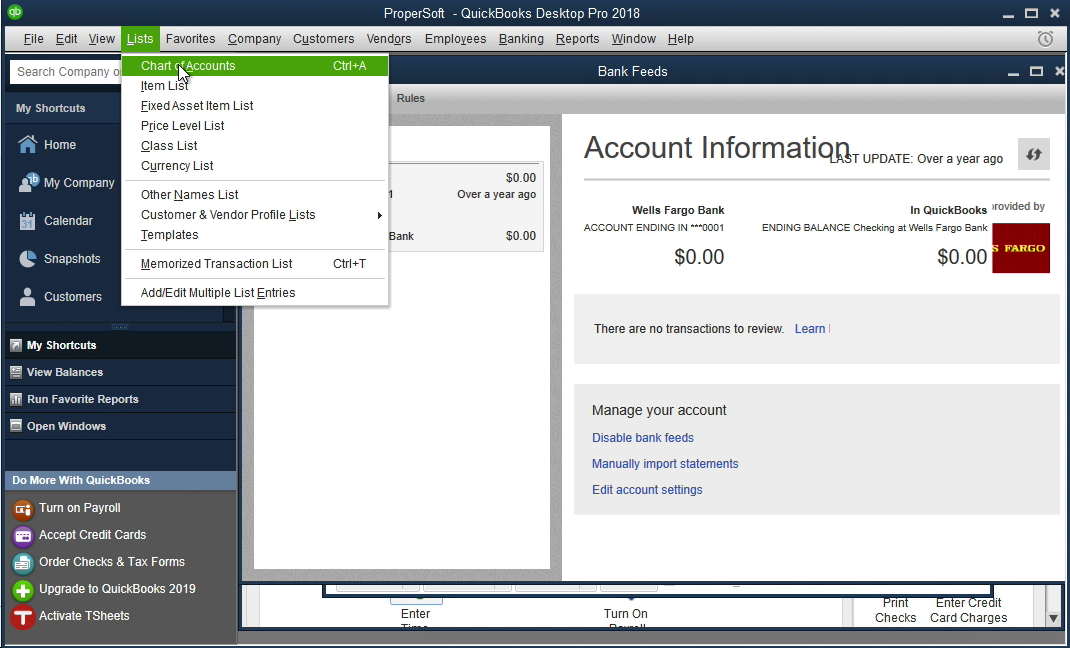Click the Accept Credit Cards icon
Screen dimensions: 1070x648
[x=23, y=535]
